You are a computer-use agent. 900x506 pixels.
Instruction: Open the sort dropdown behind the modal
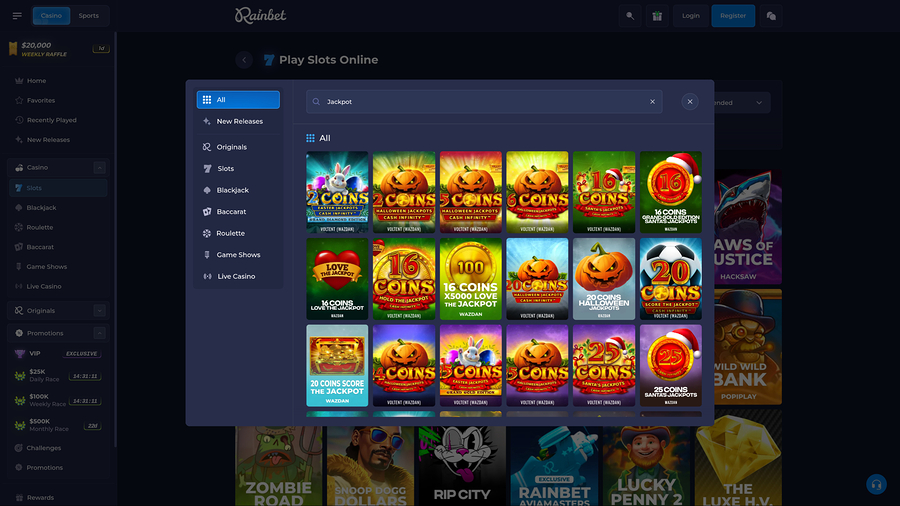(742, 103)
